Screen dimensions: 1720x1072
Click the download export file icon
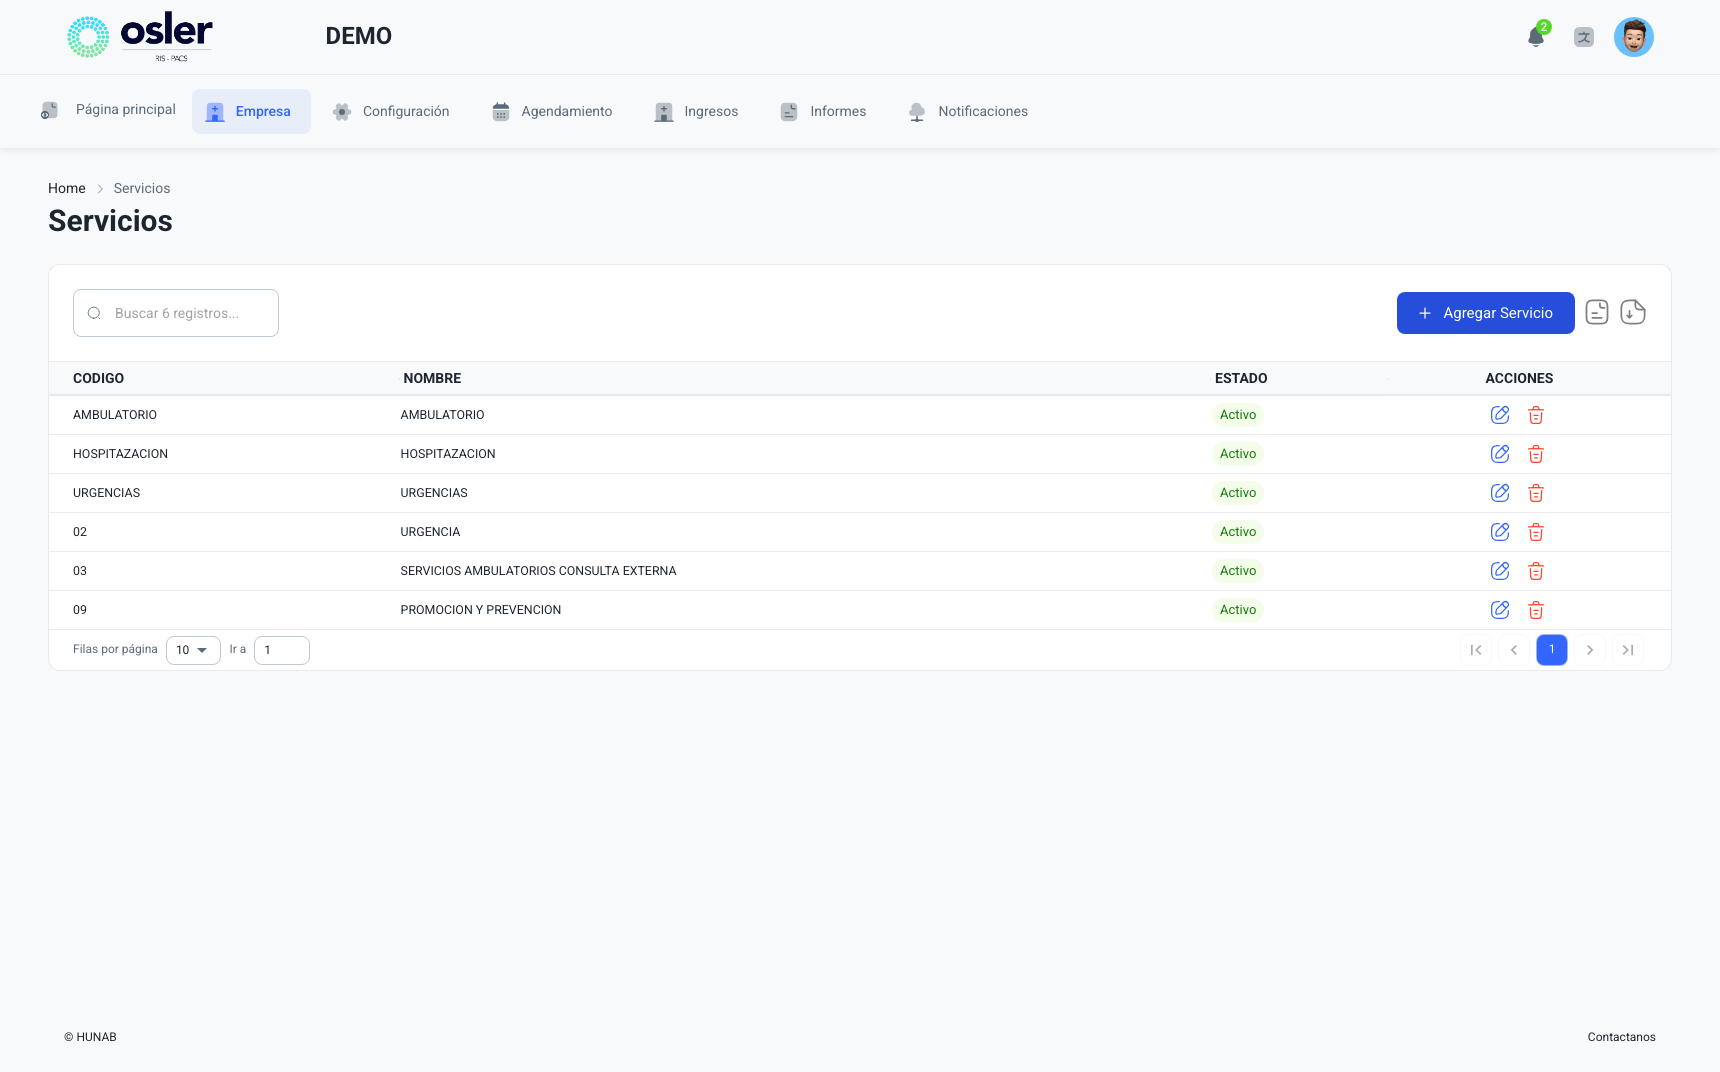1633,312
